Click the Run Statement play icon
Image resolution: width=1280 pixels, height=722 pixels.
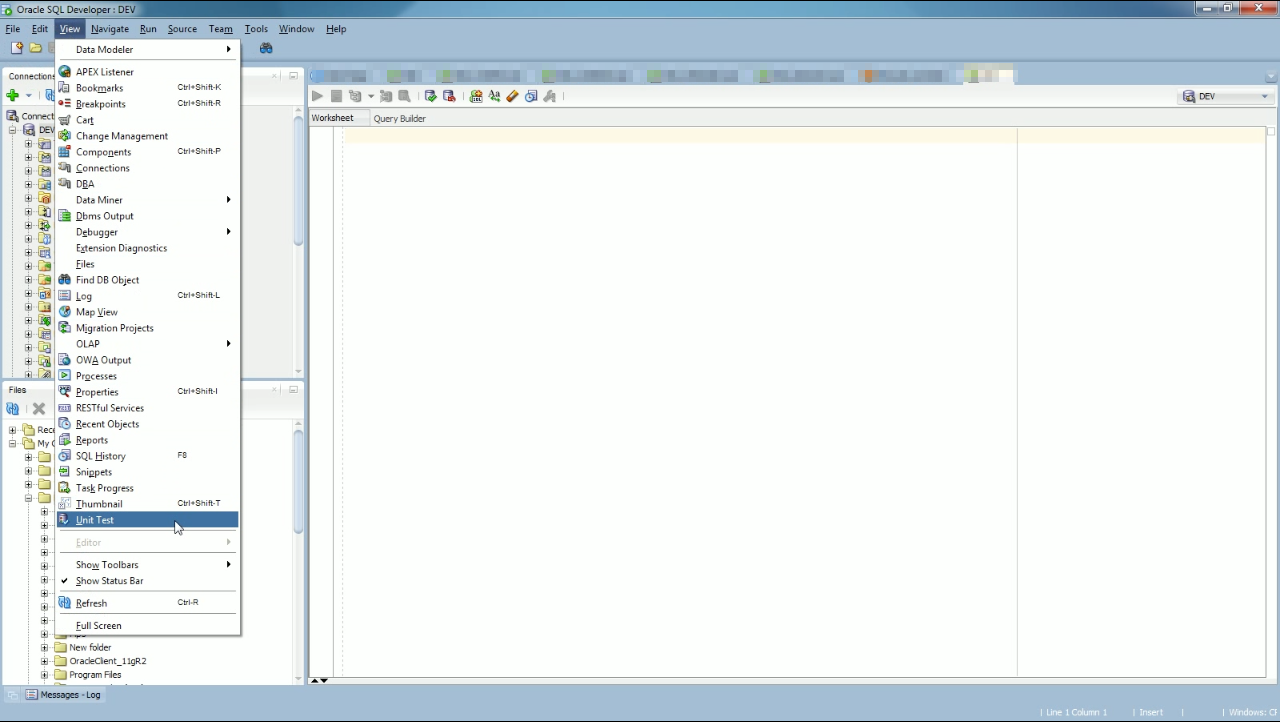click(317, 96)
